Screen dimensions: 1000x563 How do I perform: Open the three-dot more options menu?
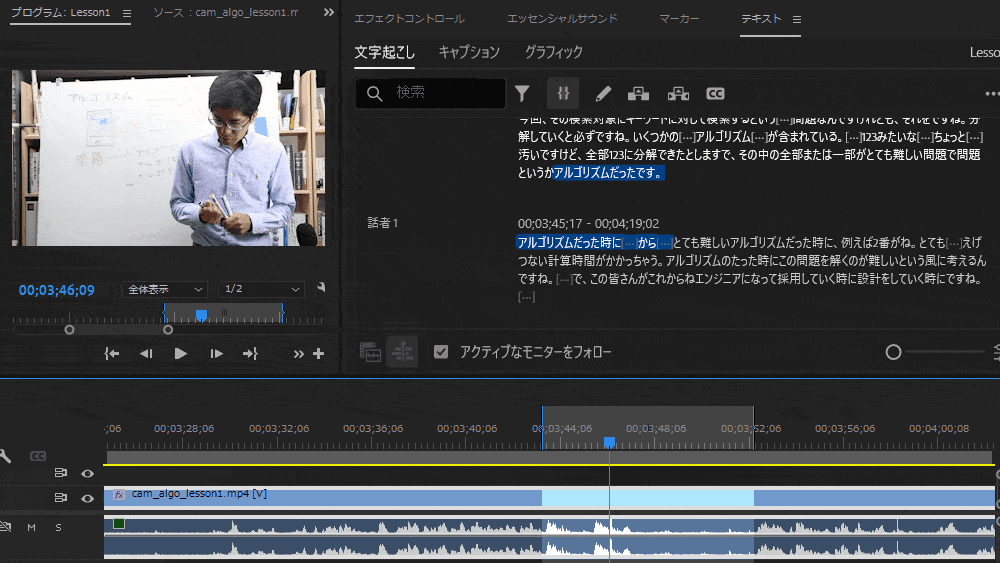(x=992, y=94)
